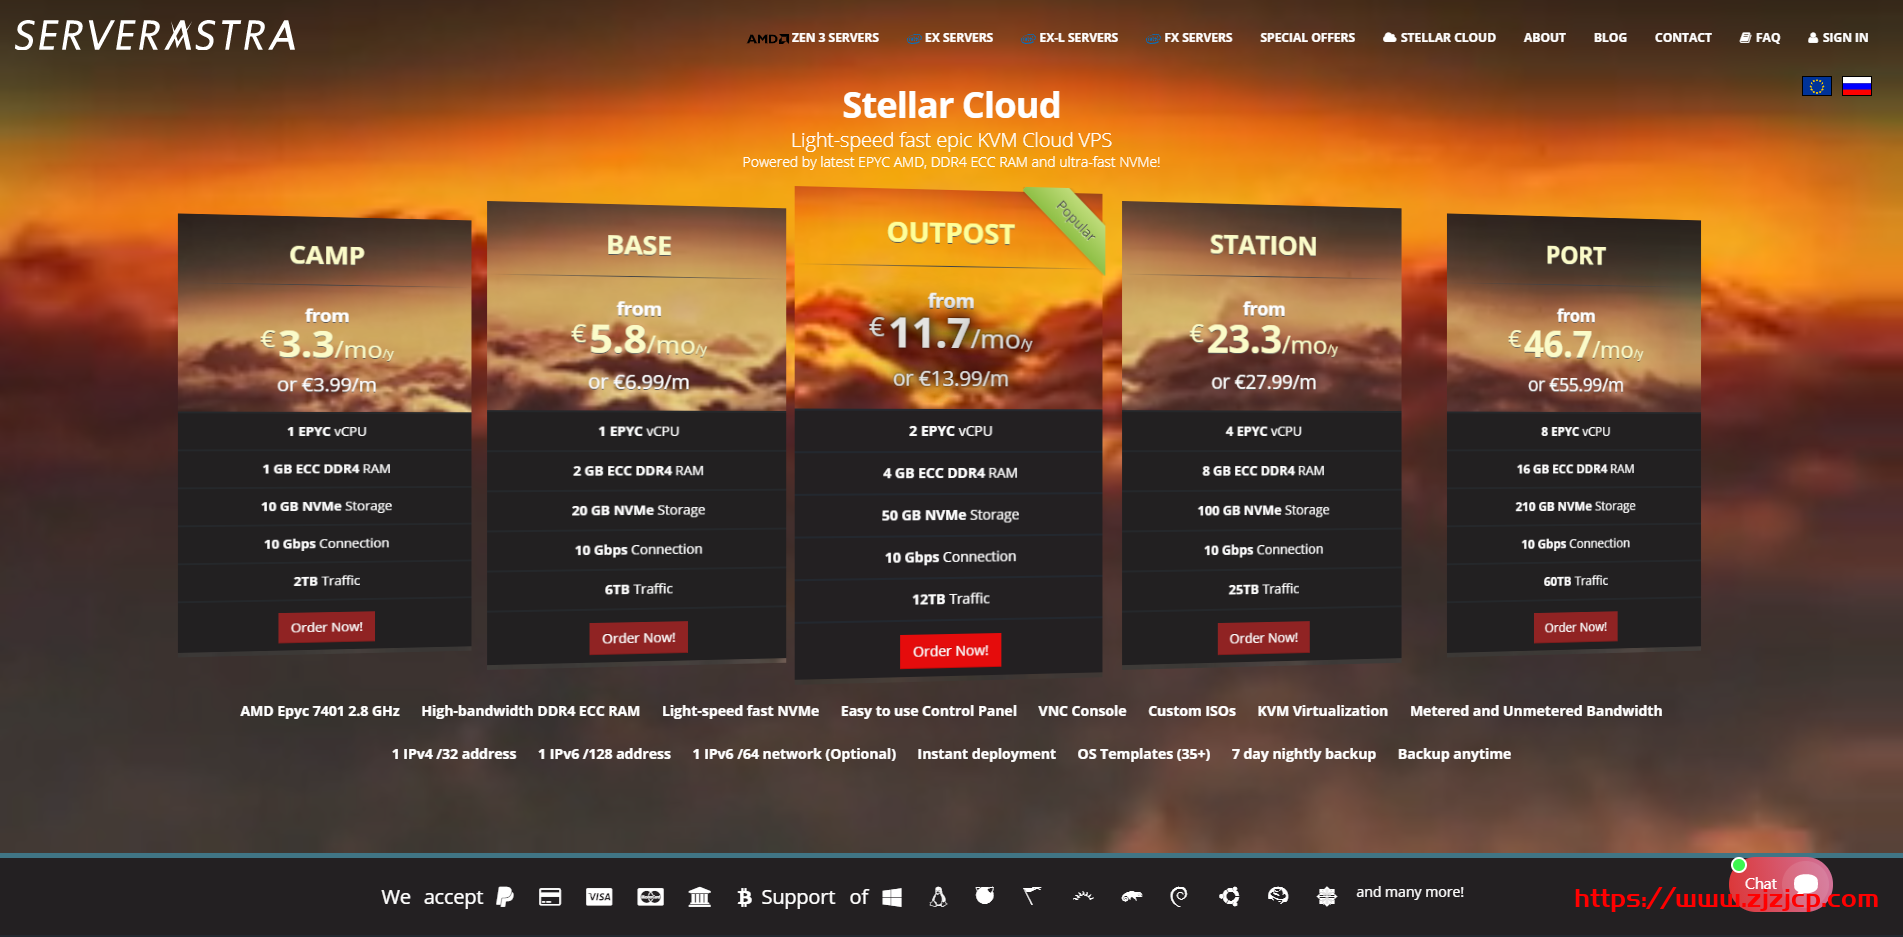This screenshot has width=1903, height=937.
Task: Click the Bitcoin payment icon
Action: (x=743, y=897)
